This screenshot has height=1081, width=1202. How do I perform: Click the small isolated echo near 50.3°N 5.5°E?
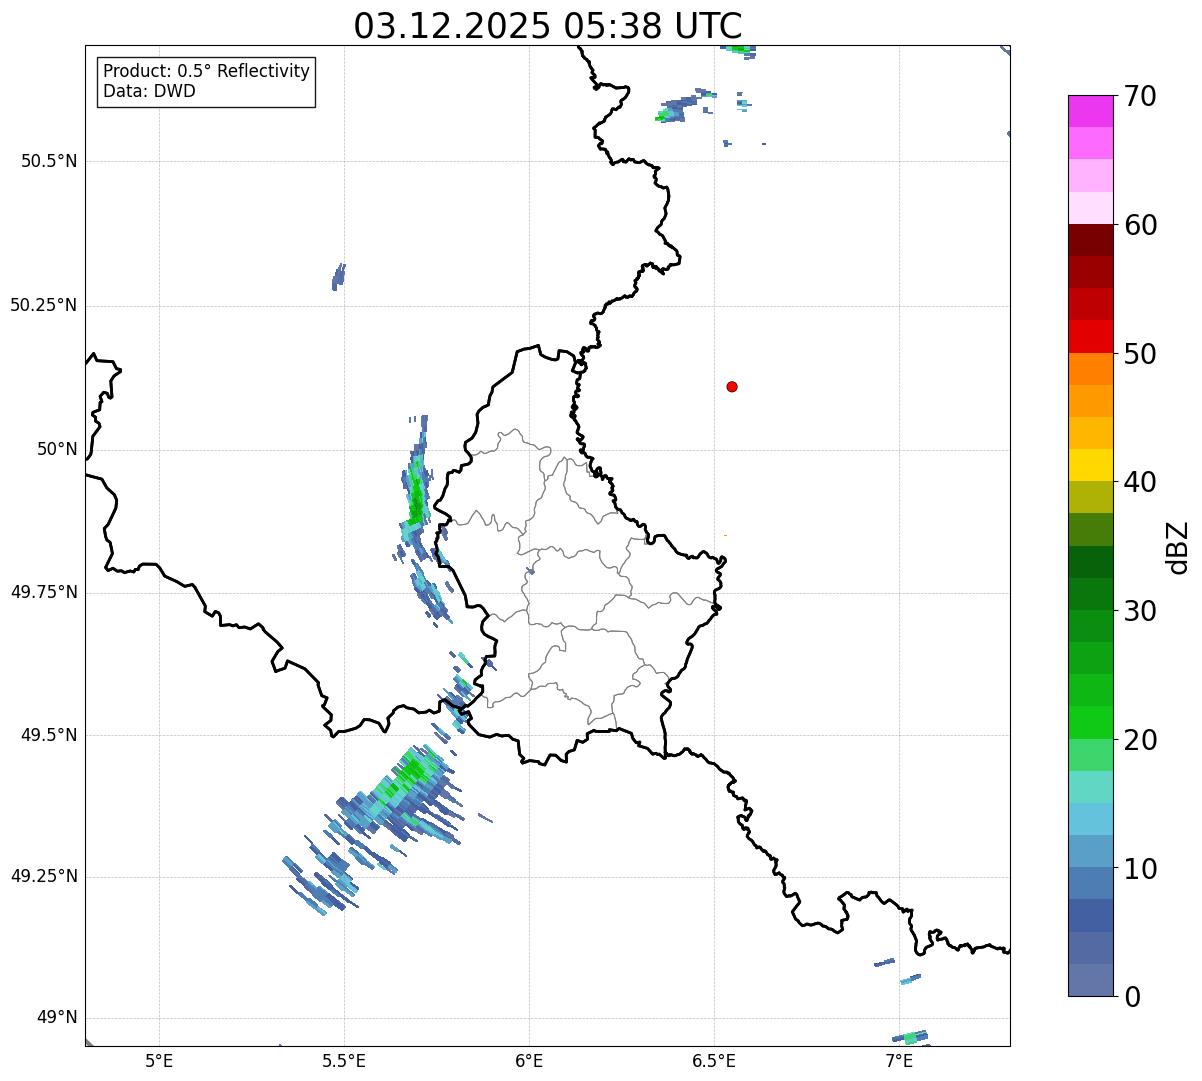(x=338, y=277)
